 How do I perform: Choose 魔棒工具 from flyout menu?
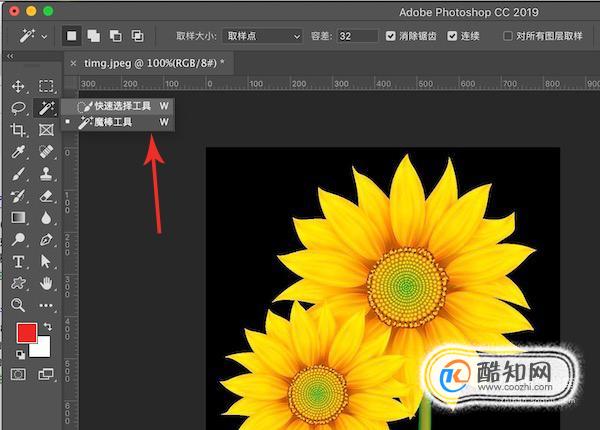(118, 122)
